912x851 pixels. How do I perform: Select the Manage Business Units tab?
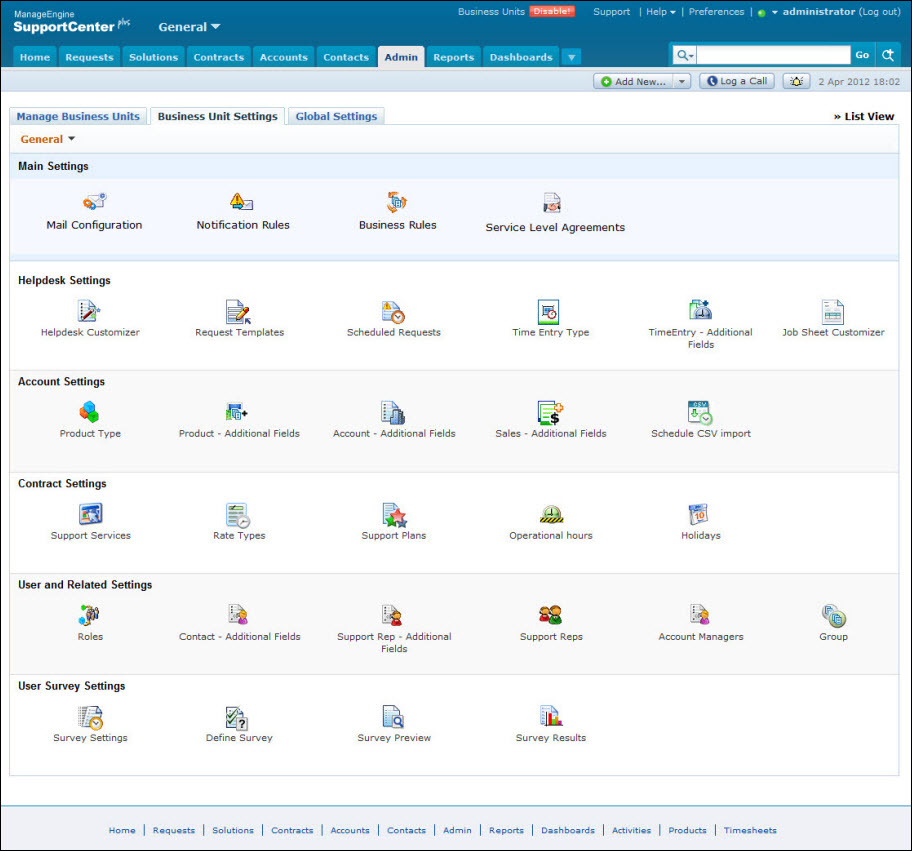[79, 116]
